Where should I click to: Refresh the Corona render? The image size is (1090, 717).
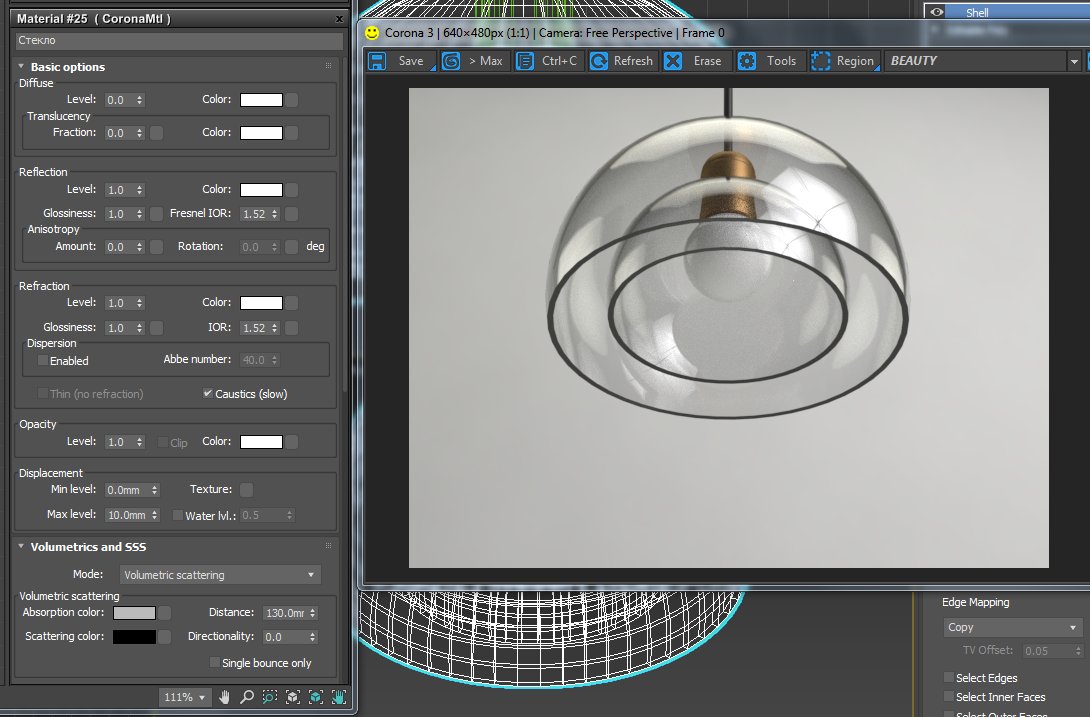pos(622,61)
